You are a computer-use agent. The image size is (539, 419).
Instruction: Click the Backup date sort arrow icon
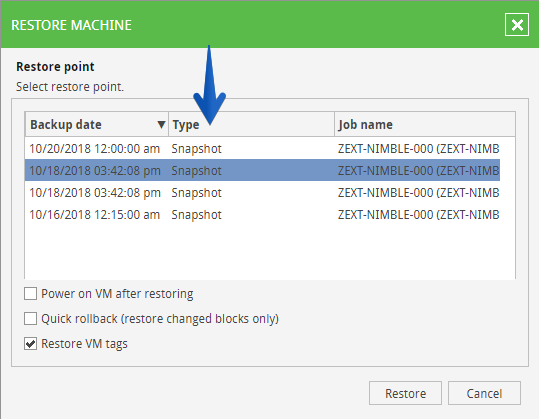point(161,124)
